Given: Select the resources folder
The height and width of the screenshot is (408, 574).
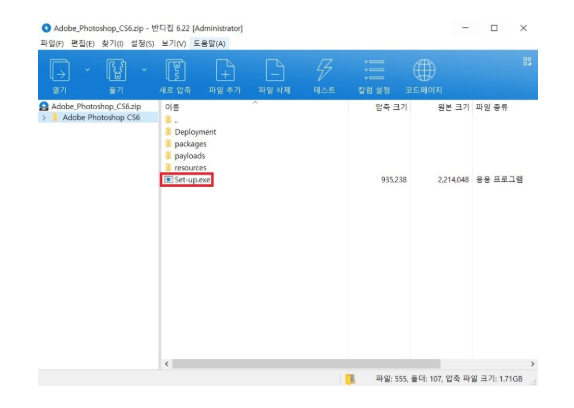Looking at the screenshot, I should coord(190,168).
